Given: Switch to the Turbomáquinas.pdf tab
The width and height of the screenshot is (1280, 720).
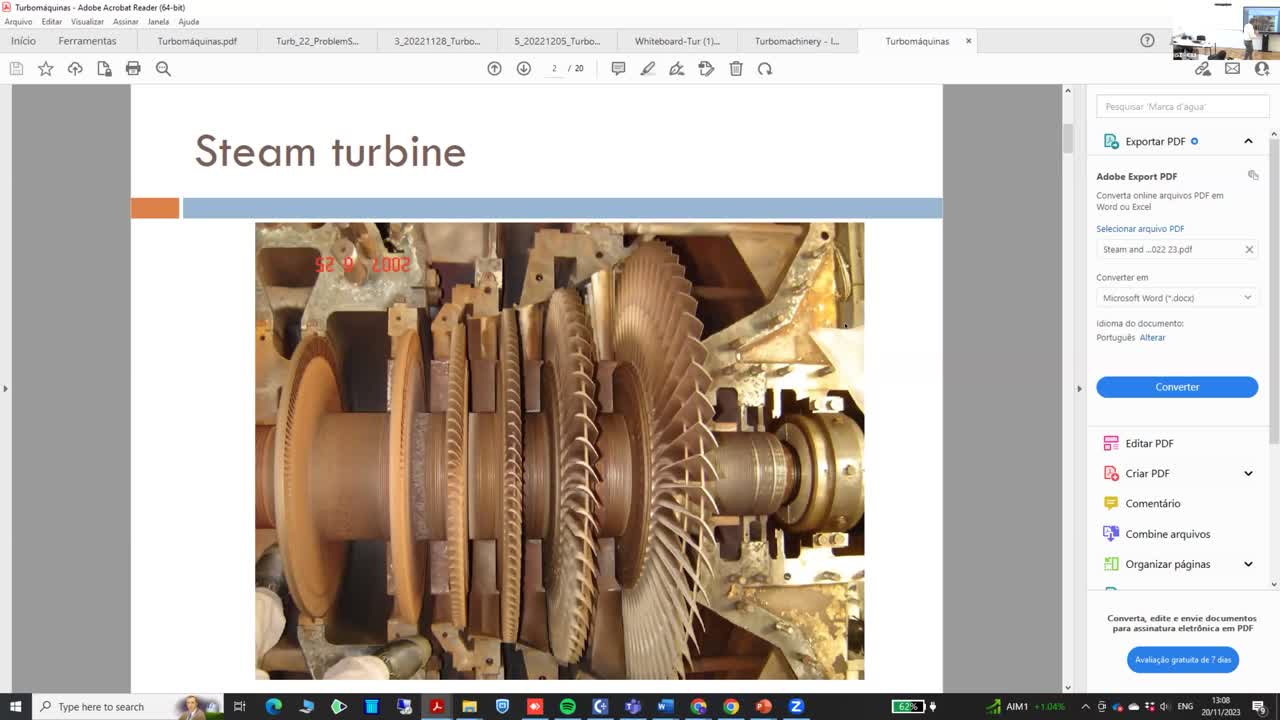Looking at the screenshot, I should click(197, 41).
